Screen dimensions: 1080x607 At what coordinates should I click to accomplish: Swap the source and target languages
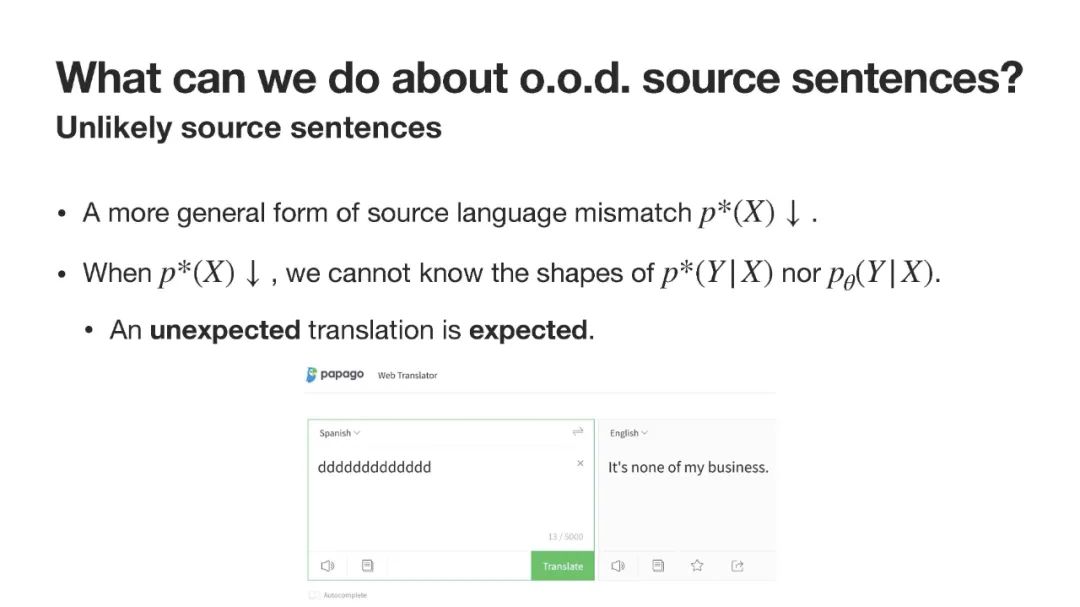577,432
